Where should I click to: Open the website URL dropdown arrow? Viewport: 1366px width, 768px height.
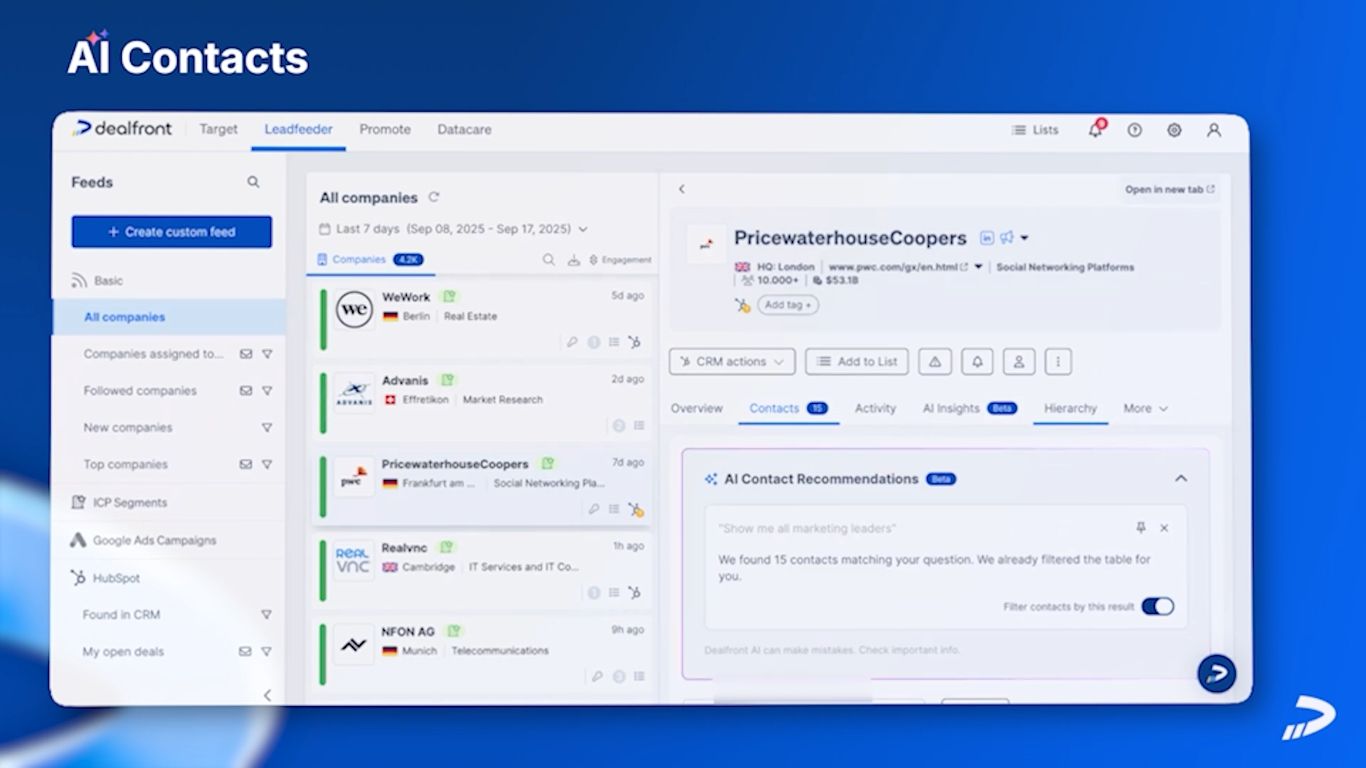tap(978, 267)
